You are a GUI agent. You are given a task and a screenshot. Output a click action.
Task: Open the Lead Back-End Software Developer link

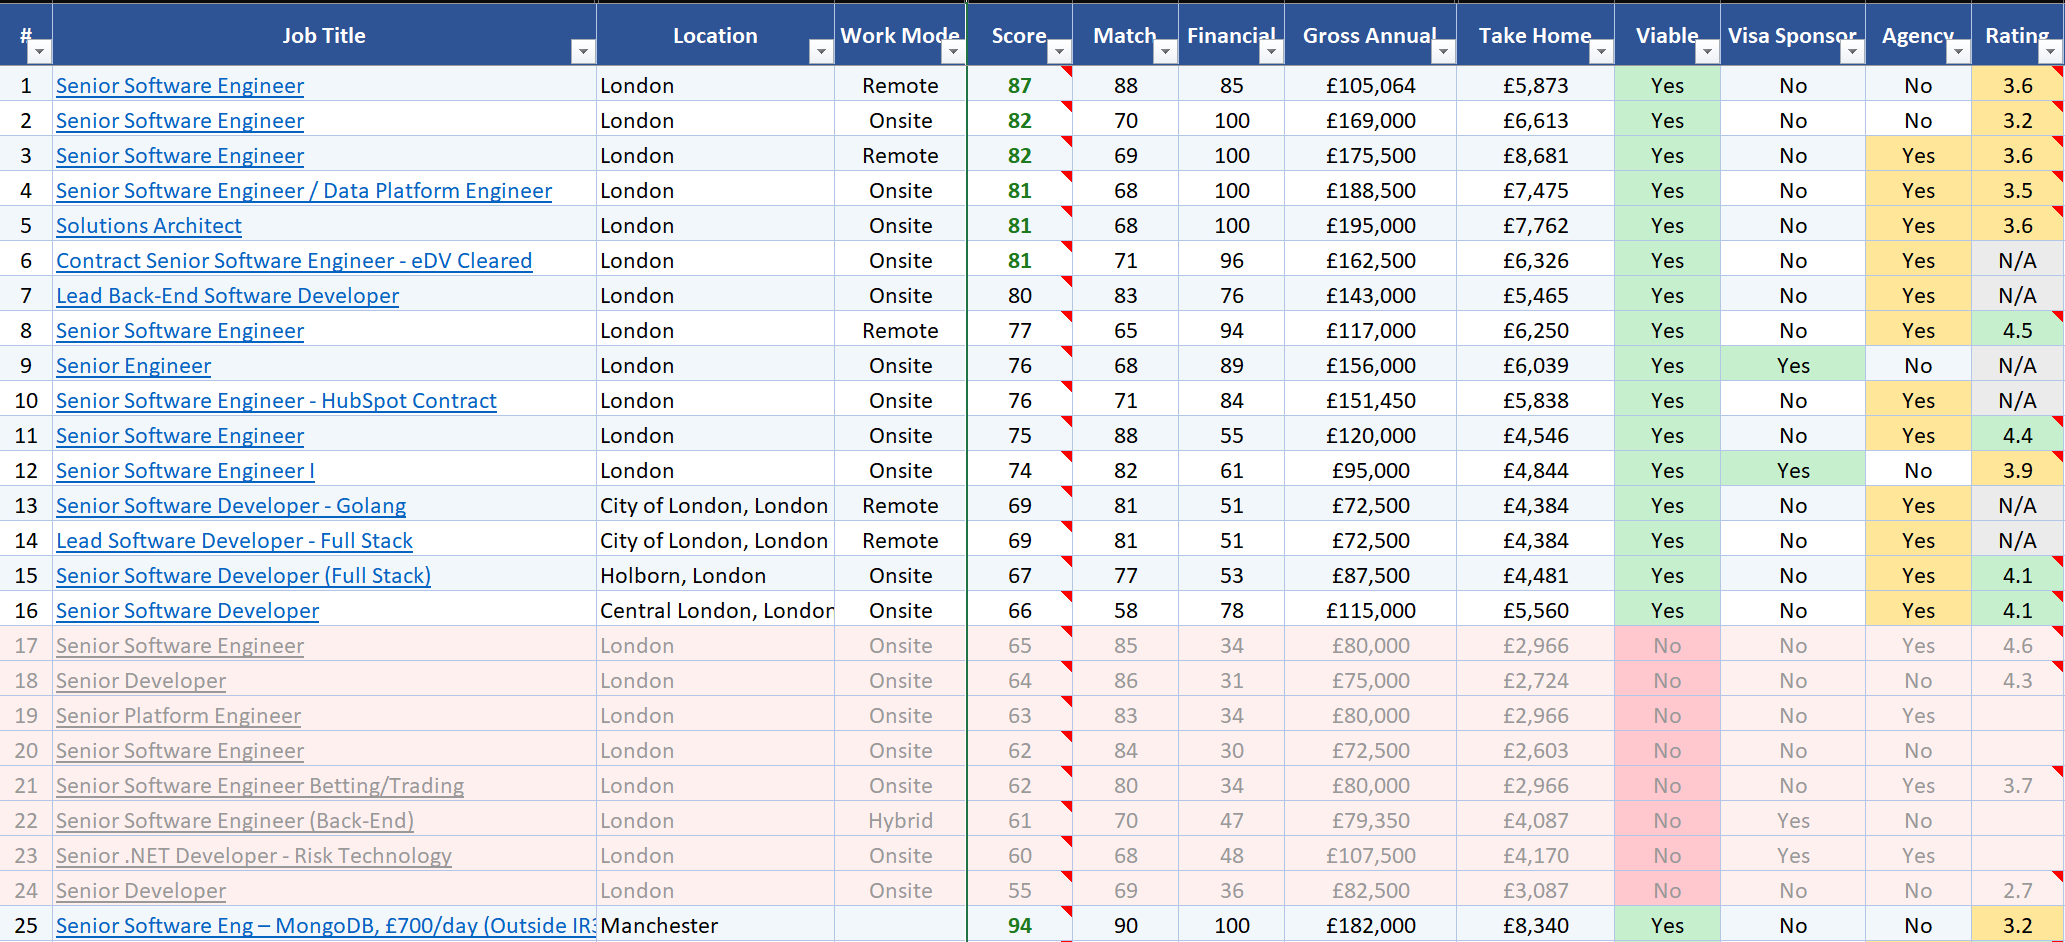coord(227,295)
